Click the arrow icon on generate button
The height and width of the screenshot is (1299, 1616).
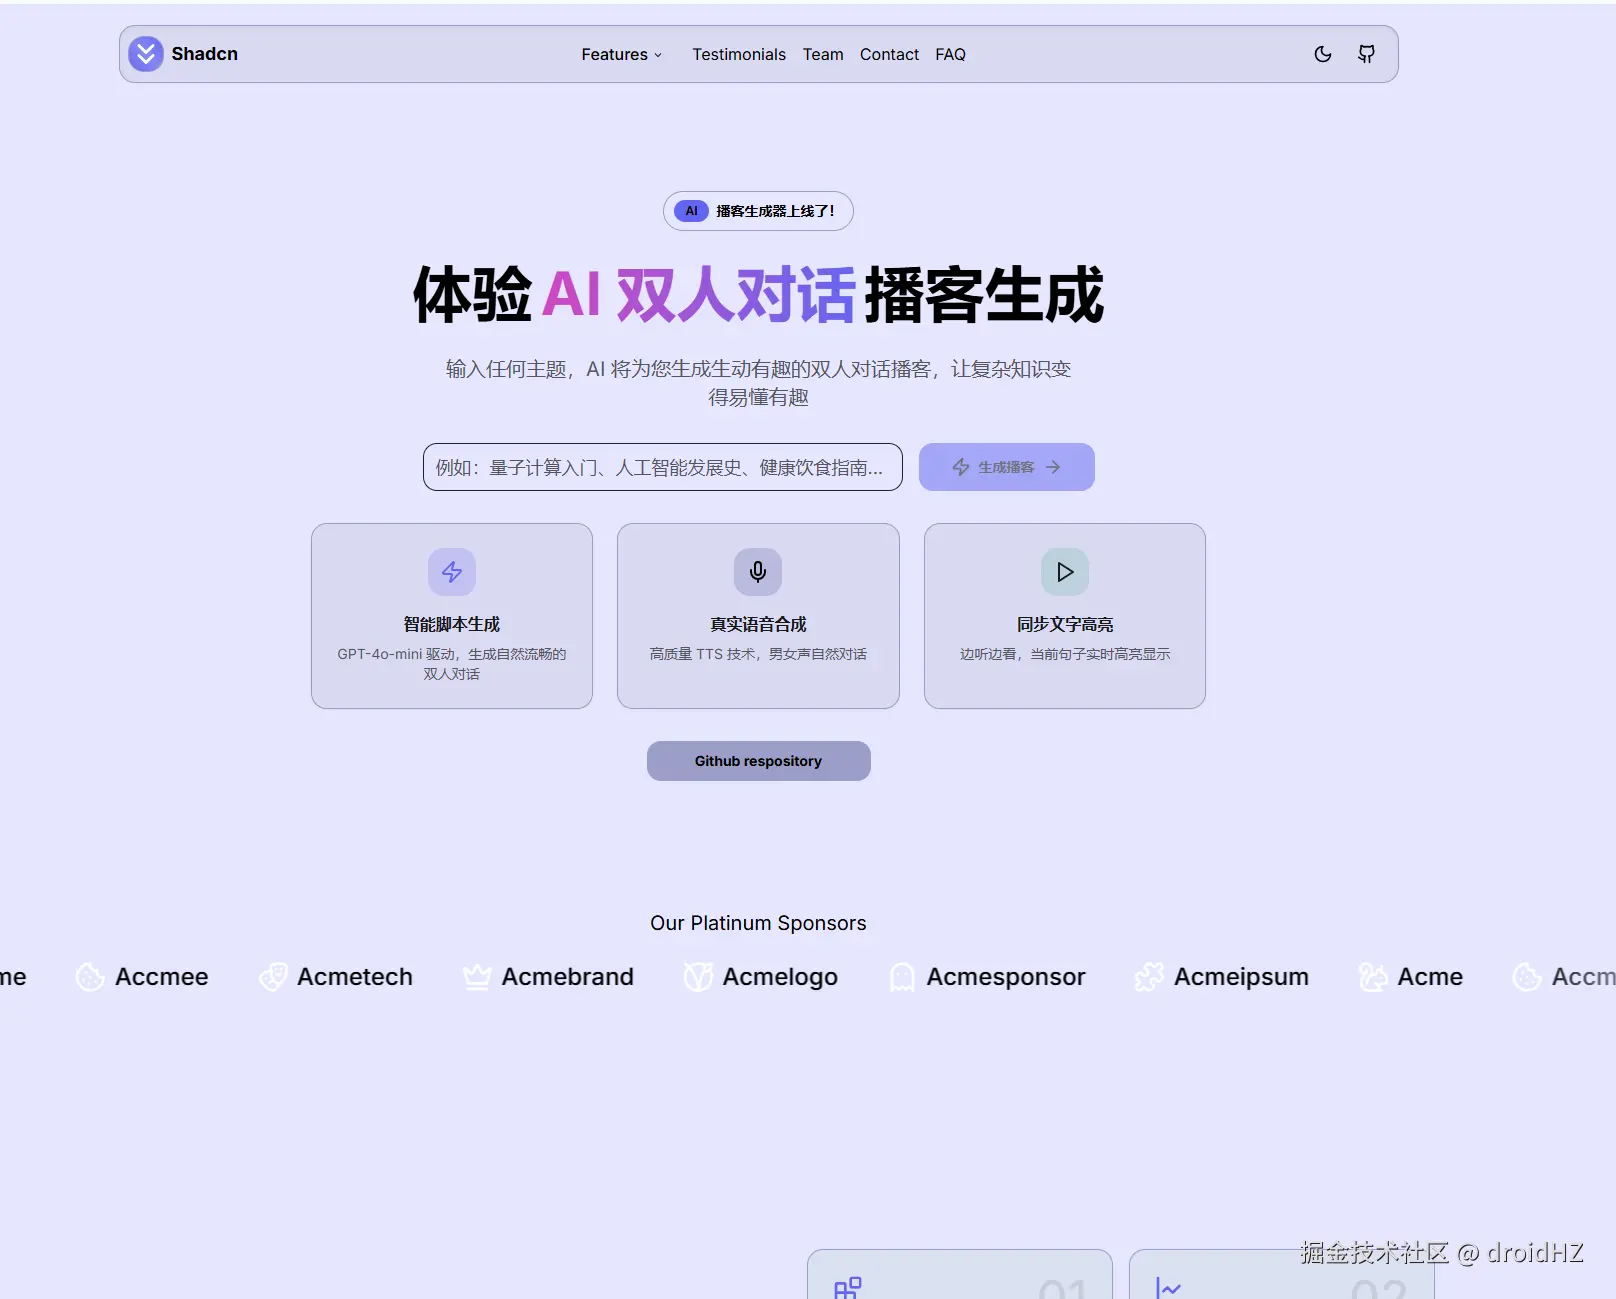1053,467
